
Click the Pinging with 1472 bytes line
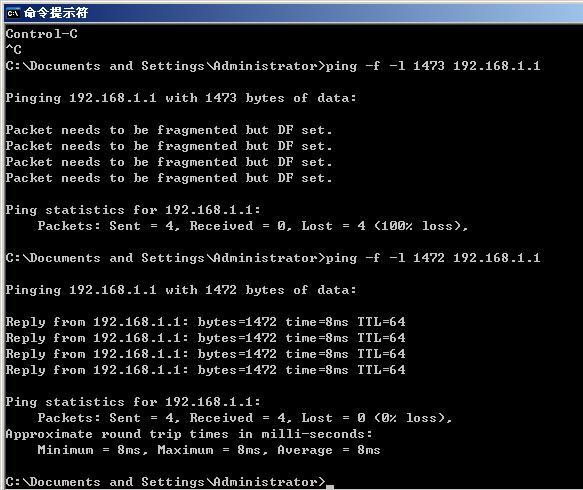coord(181,290)
